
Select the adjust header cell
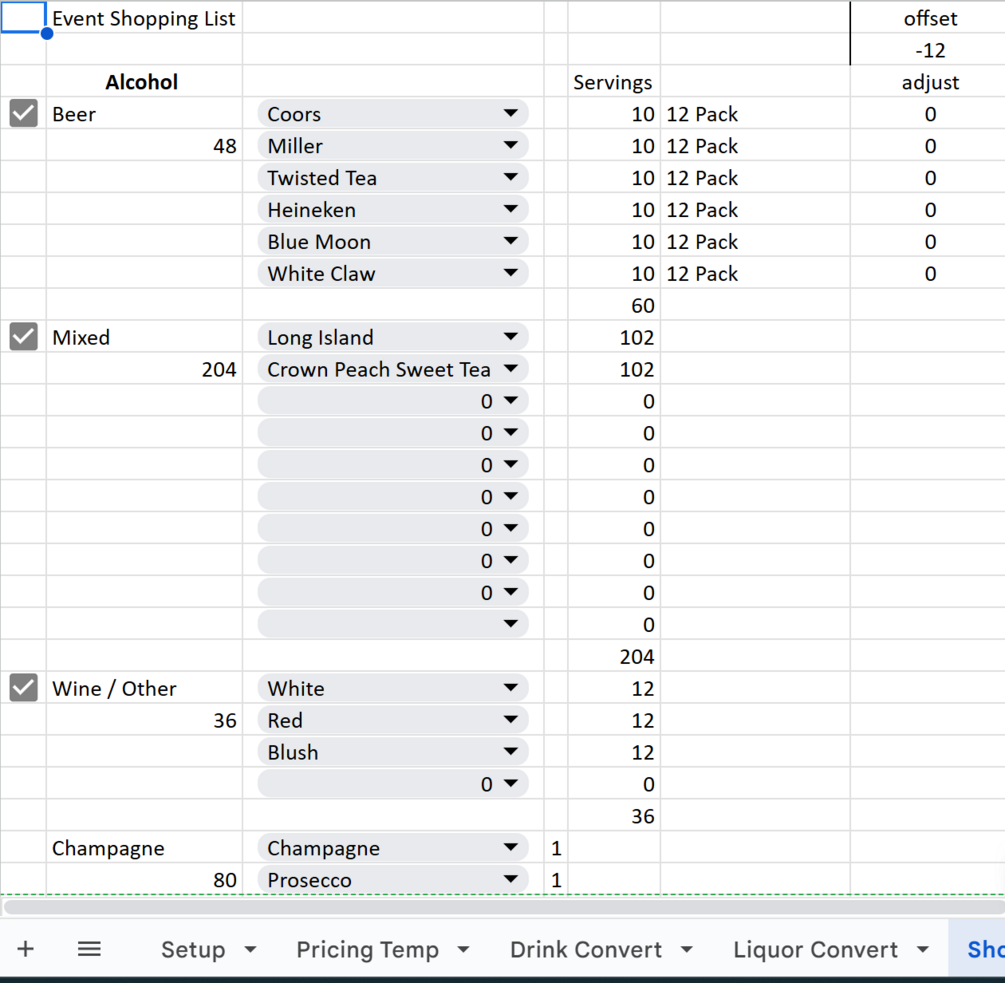click(x=928, y=82)
